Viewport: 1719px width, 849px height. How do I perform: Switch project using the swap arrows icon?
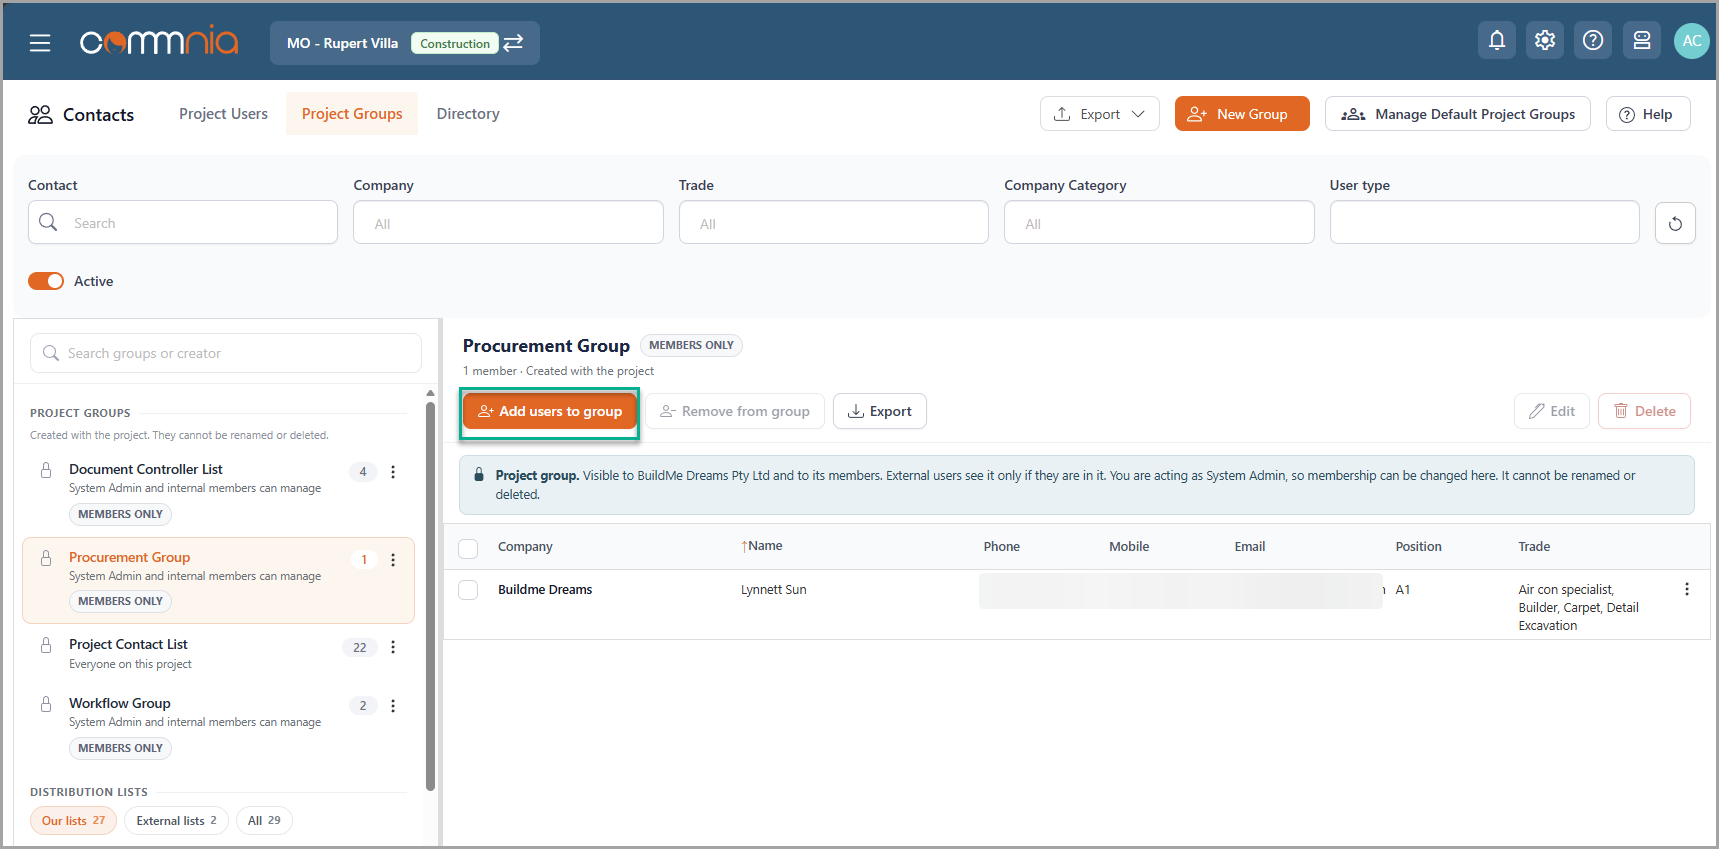(x=513, y=43)
